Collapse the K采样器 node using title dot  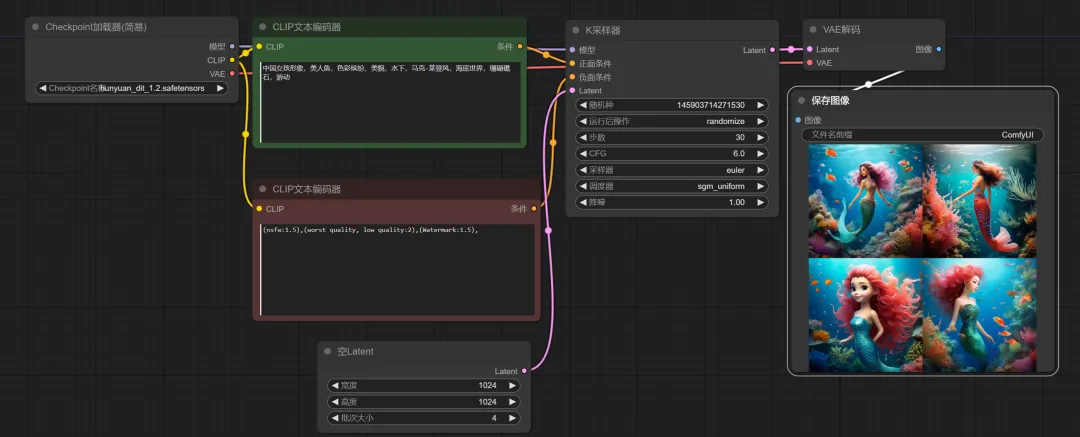tap(576, 30)
